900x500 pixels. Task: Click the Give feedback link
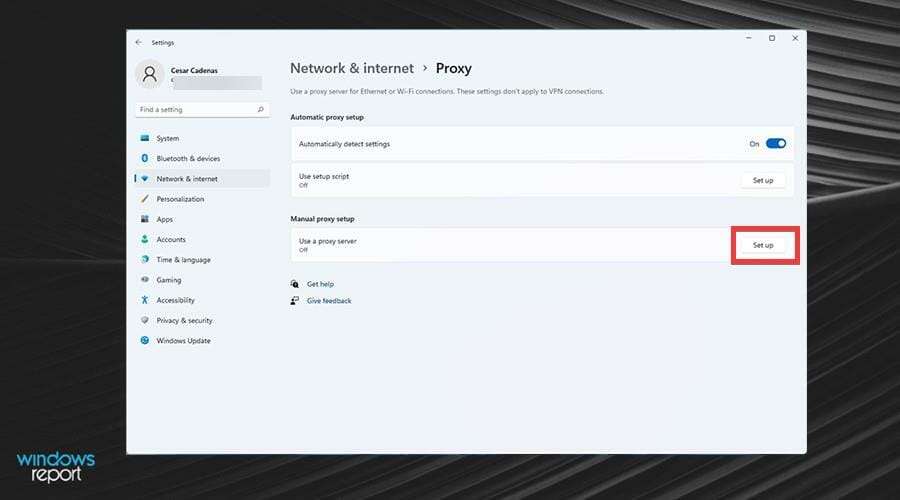(329, 301)
